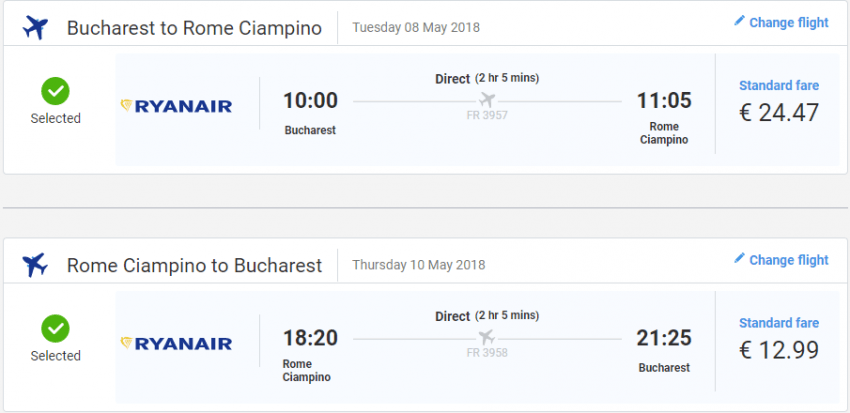The image size is (850, 413).
Task: Click the small plane icon above FR 3958
Action: point(488,337)
